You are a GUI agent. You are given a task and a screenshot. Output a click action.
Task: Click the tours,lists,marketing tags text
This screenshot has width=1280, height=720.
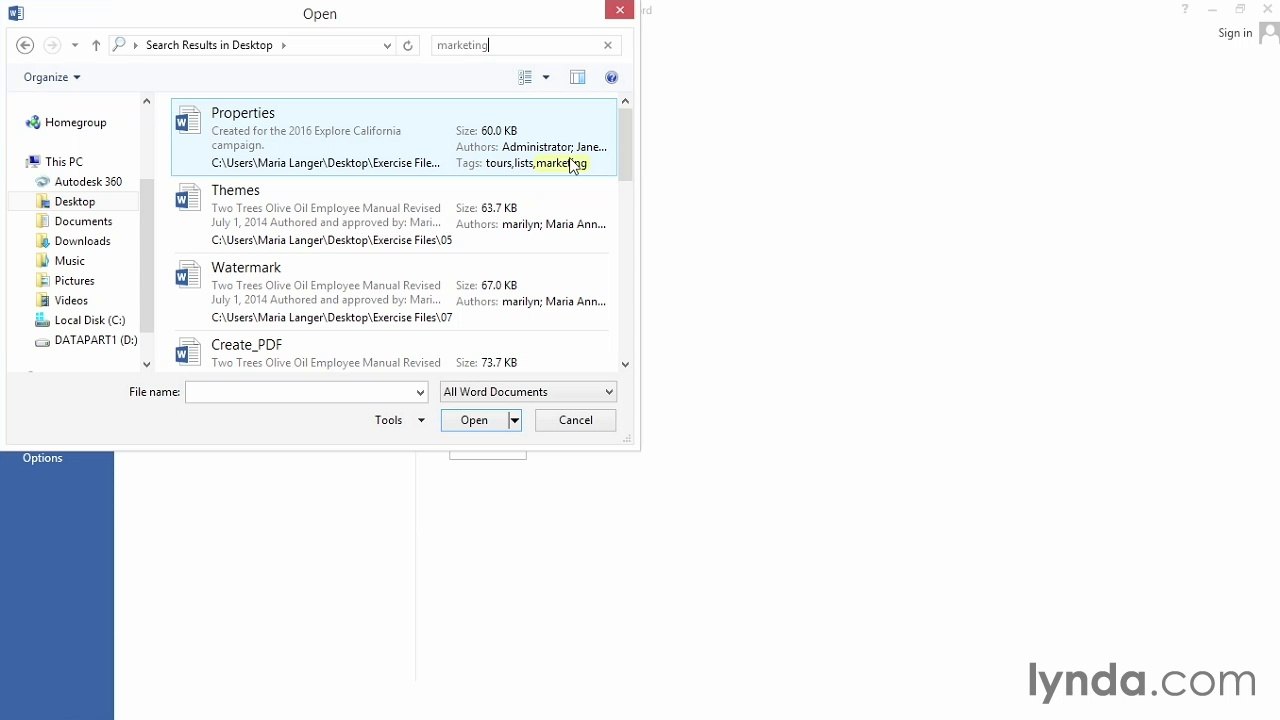pyautogui.click(x=536, y=163)
